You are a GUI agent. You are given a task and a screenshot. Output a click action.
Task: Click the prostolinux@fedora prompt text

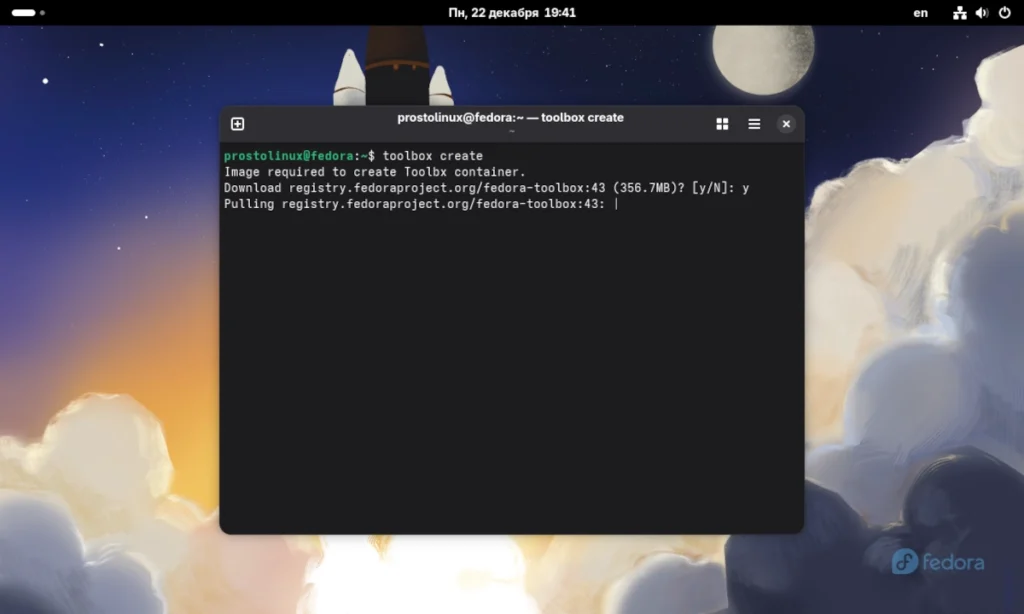[289, 156]
